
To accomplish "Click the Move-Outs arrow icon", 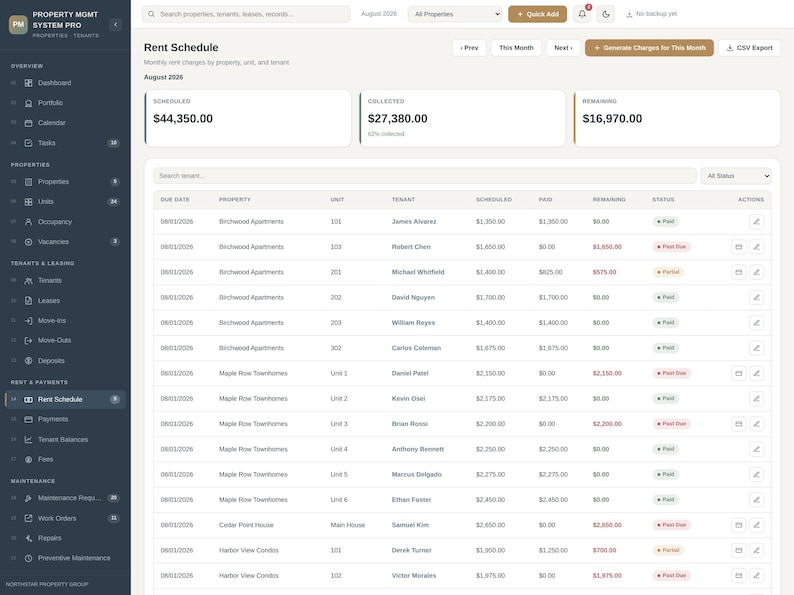I will point(28,340).
